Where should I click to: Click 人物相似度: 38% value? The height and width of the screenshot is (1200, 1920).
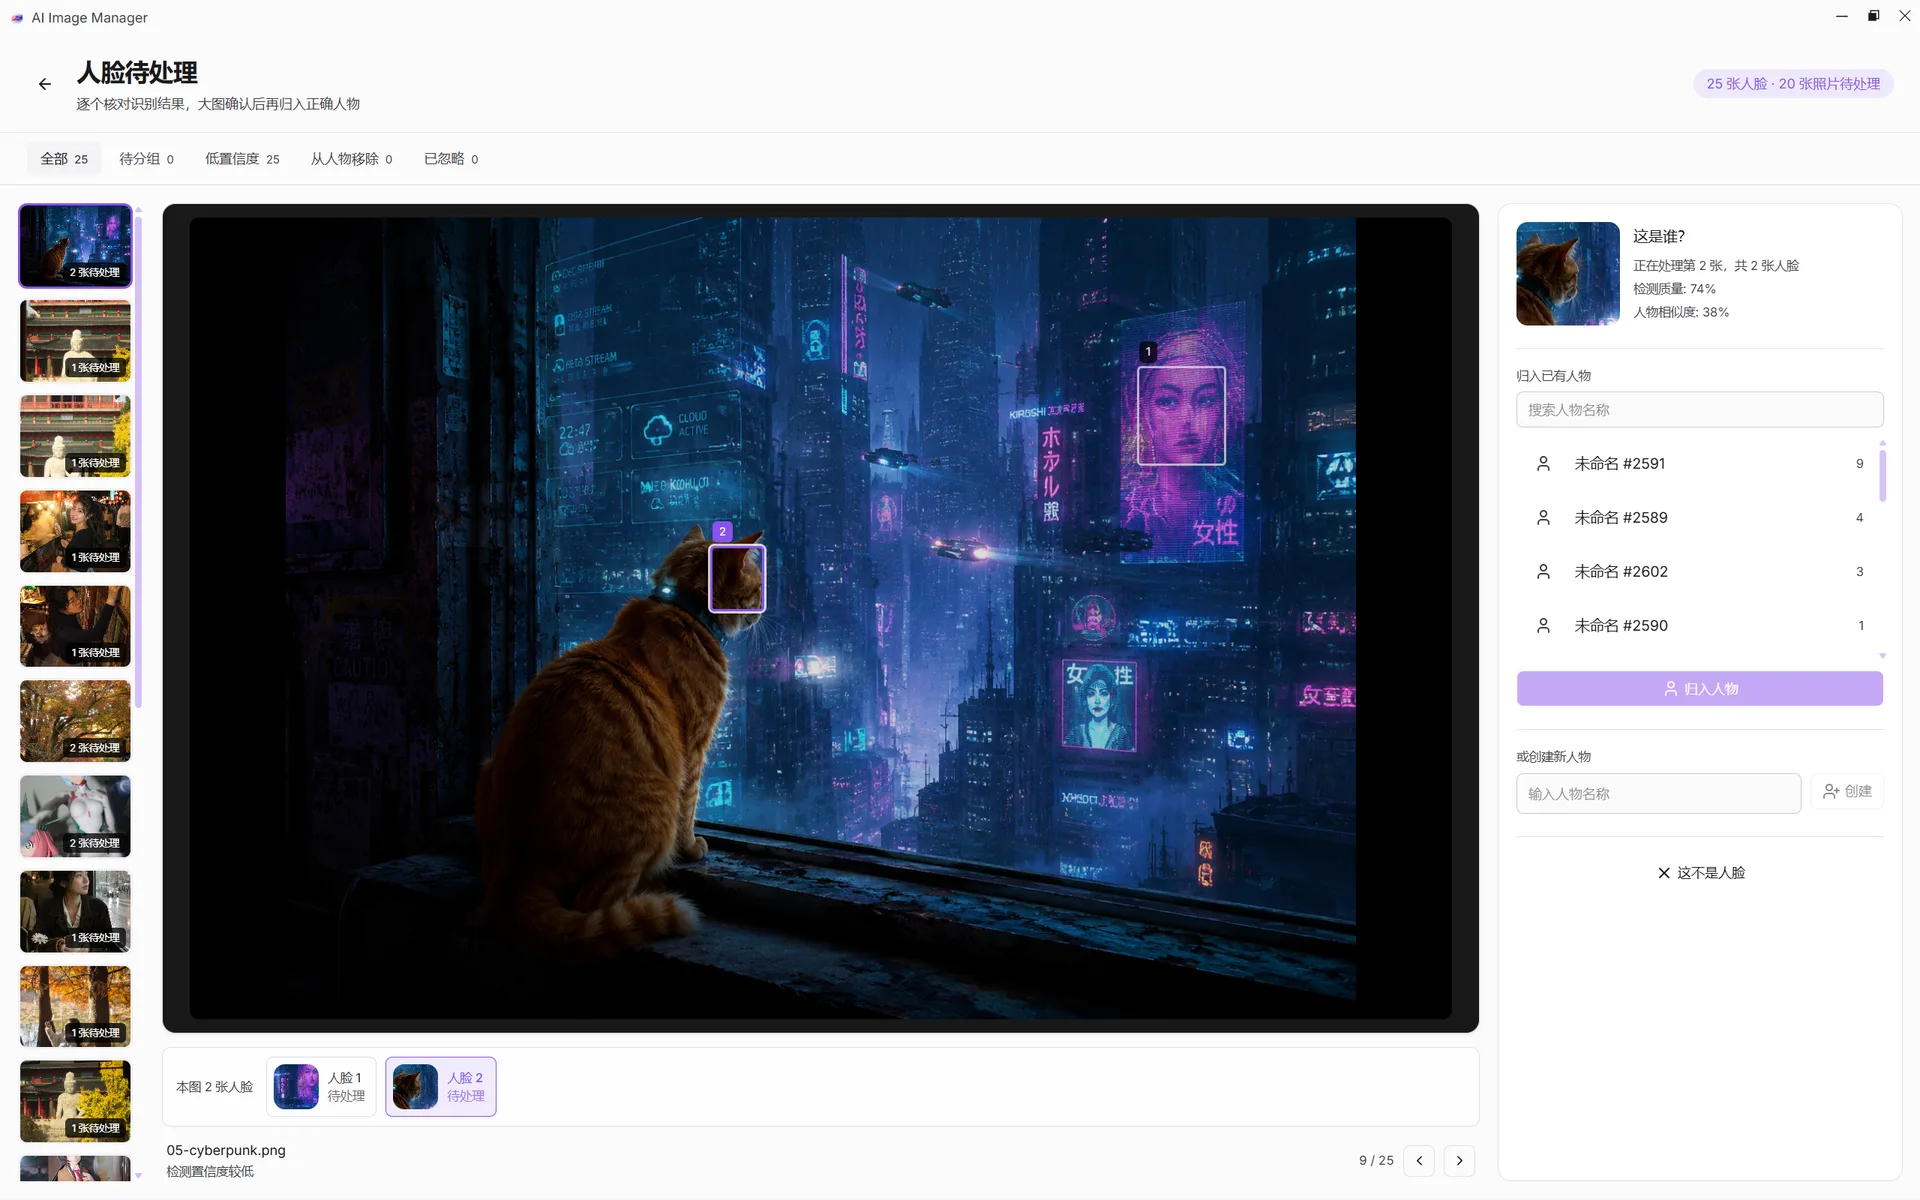[1681, 312]
